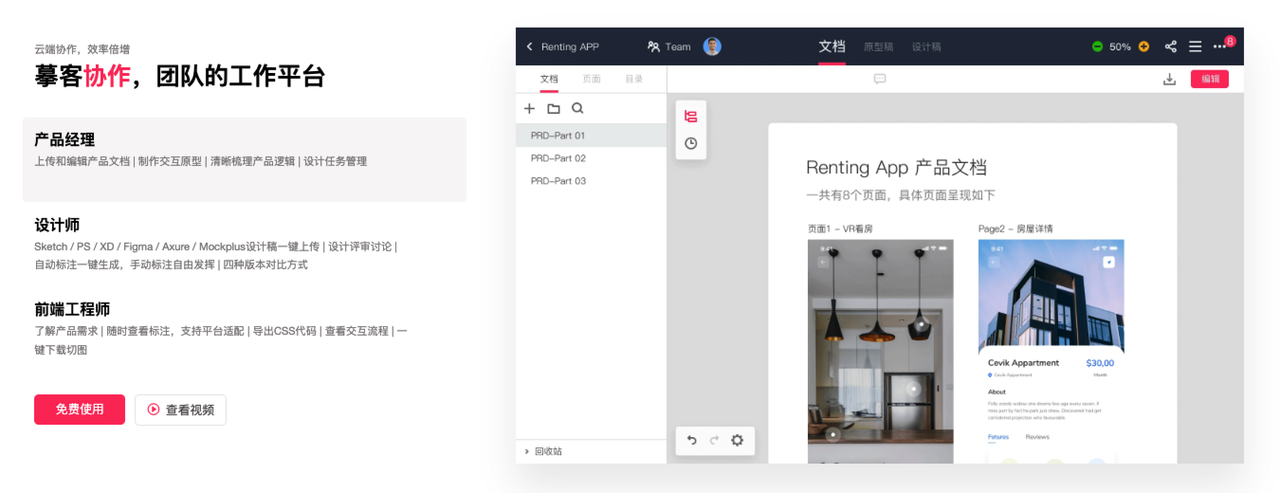Click the download icon beside 编辑
This screenshot has height=493, width=1280.
click(x=1169, y=80)
